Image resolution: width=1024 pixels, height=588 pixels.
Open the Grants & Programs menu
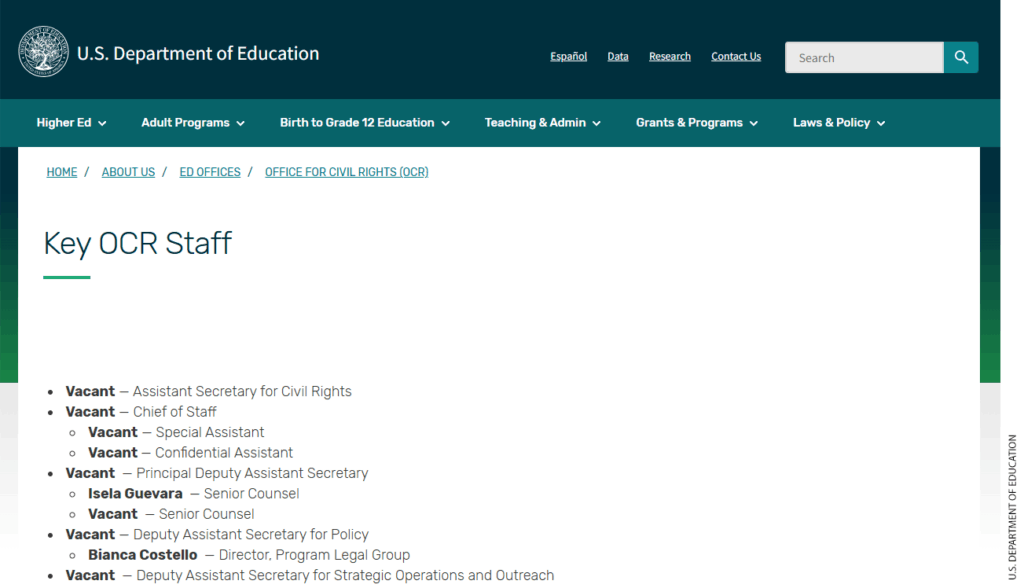[x=697, y=123]
